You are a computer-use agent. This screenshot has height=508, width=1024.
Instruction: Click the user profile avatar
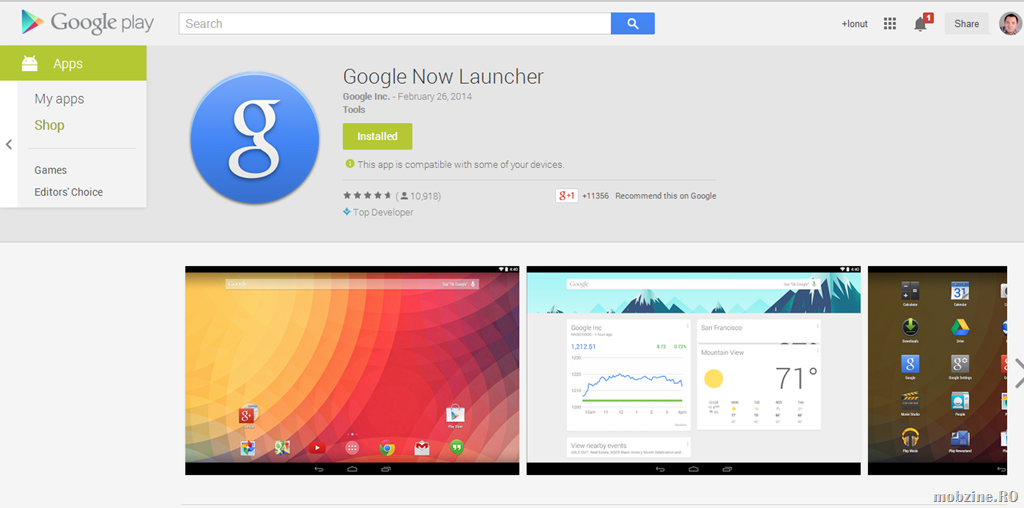pos(1010,24)
